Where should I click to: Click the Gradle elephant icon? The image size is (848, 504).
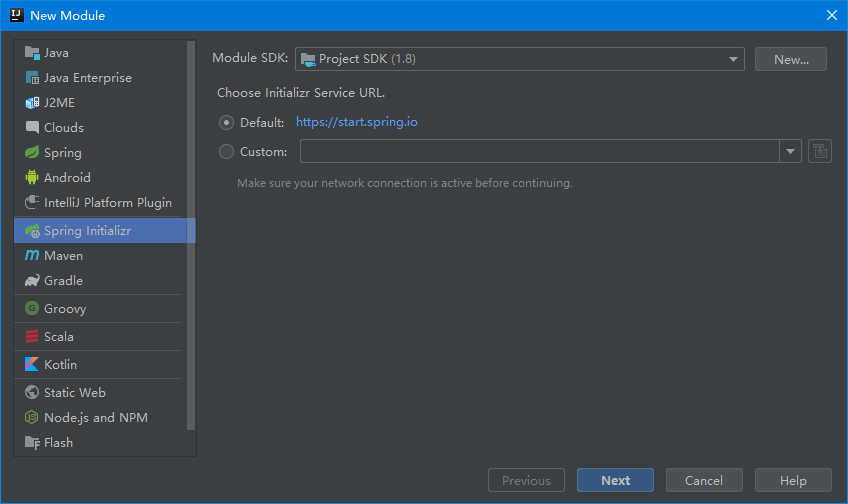[32, 281]
